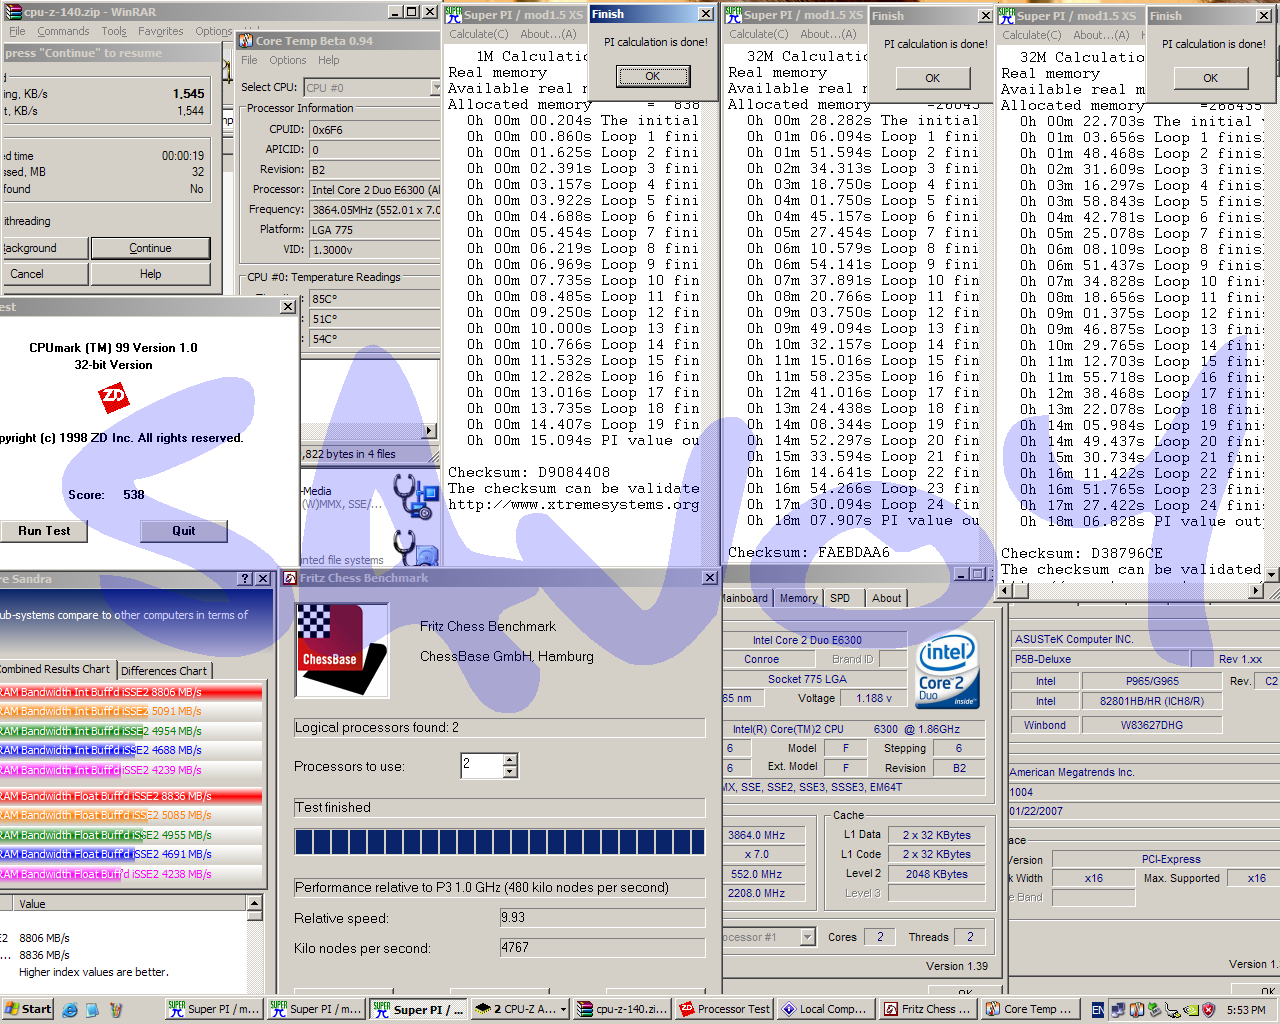The image size is (1280, 1024).
Task: Click the Value column header in Sandra
Action: point(130,904)
